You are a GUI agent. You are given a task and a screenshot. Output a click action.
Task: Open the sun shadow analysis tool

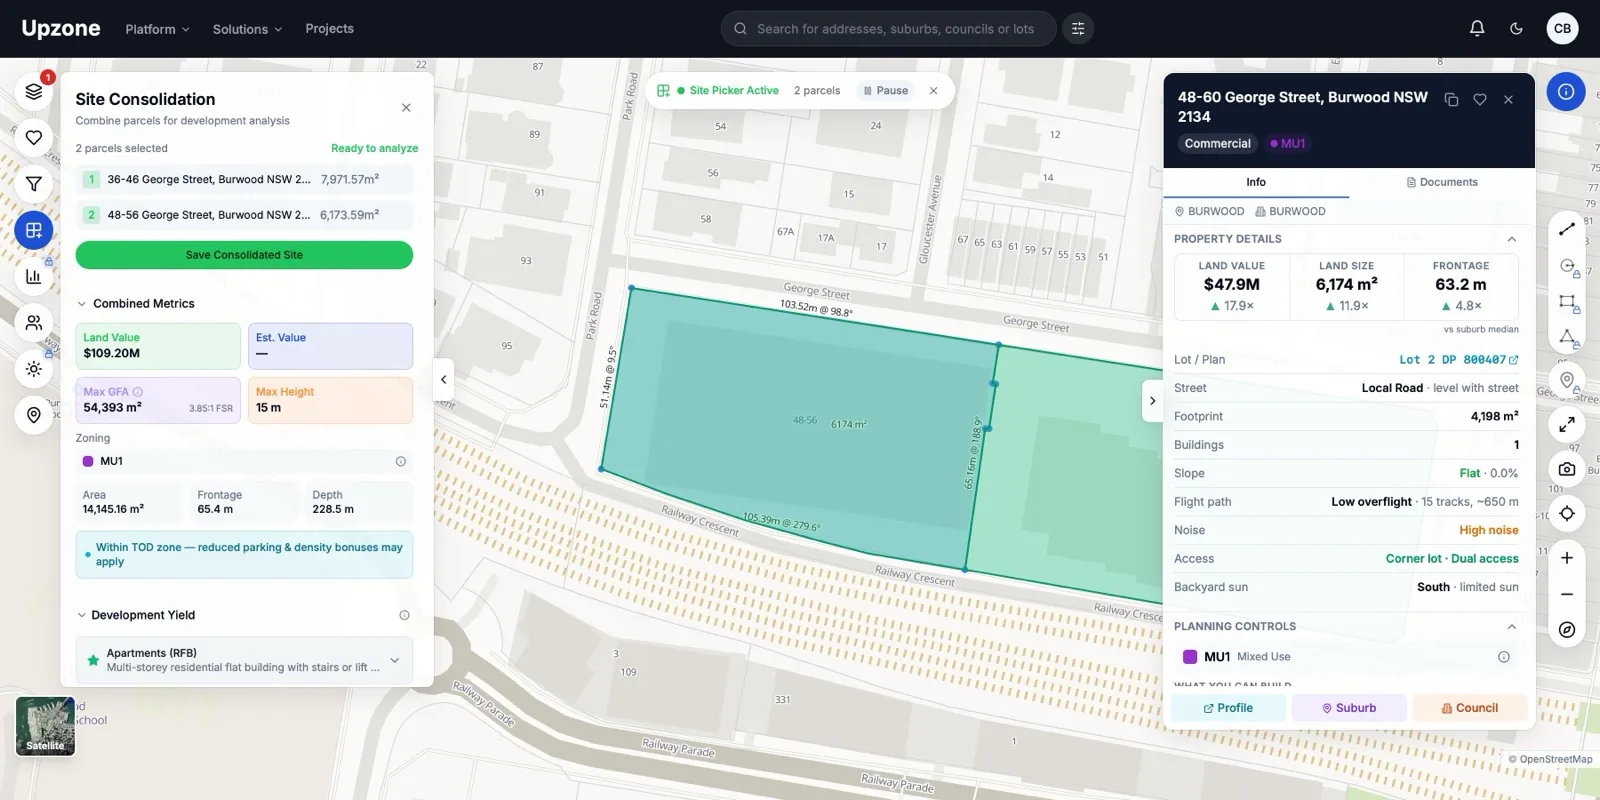tap(34, 369)
